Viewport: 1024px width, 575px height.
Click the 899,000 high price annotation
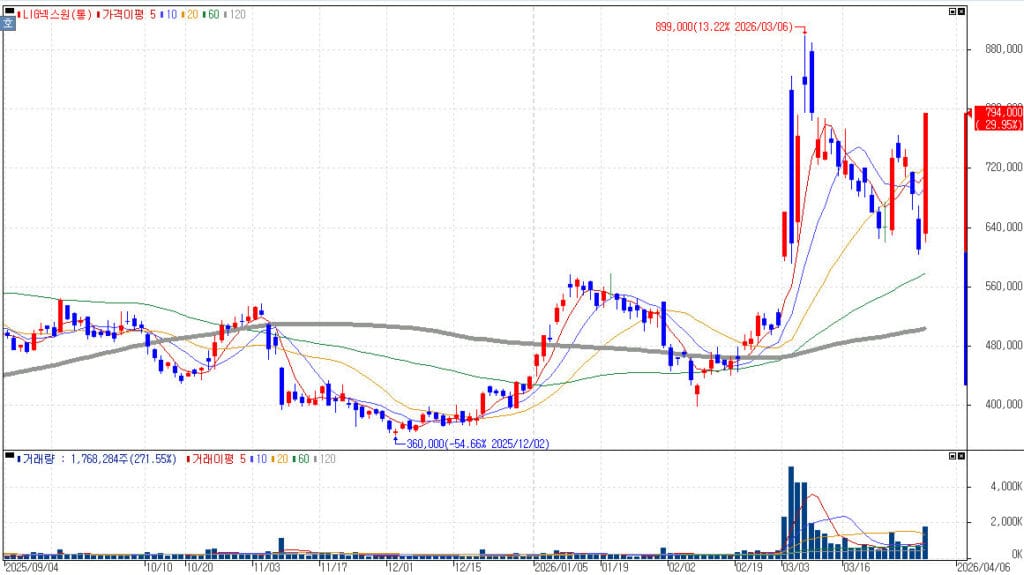(742, 30)
